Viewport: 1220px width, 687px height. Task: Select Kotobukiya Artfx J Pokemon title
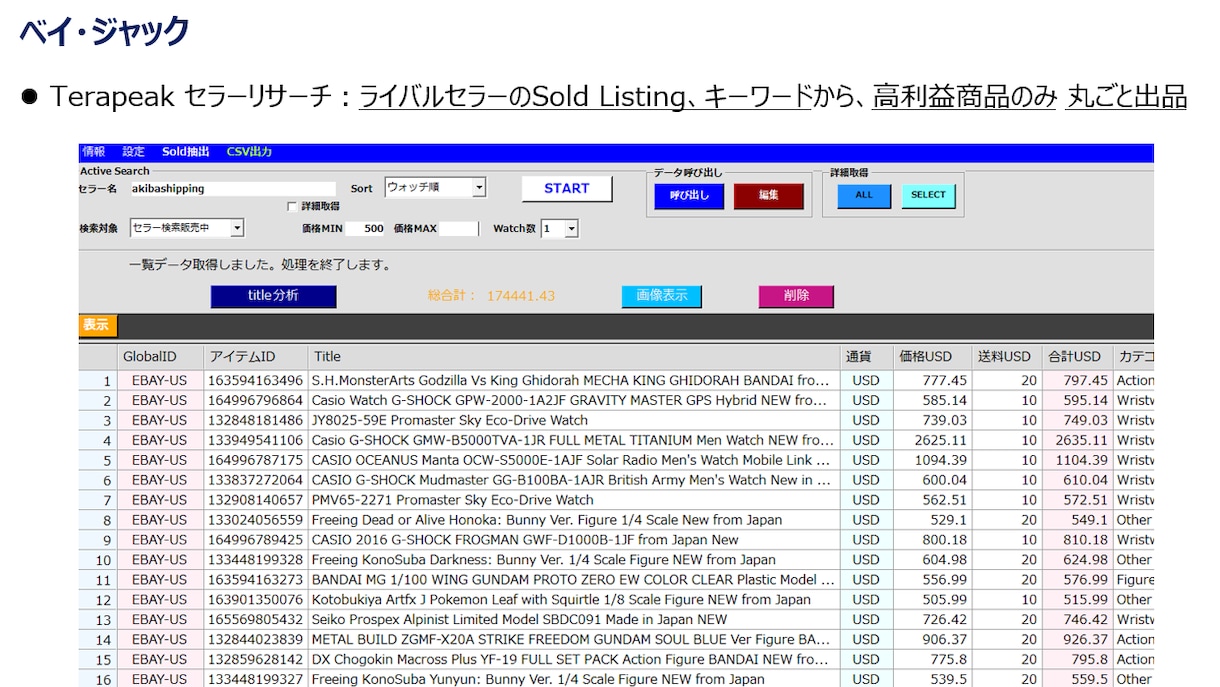pyautogui.click(x=574, y=600)
